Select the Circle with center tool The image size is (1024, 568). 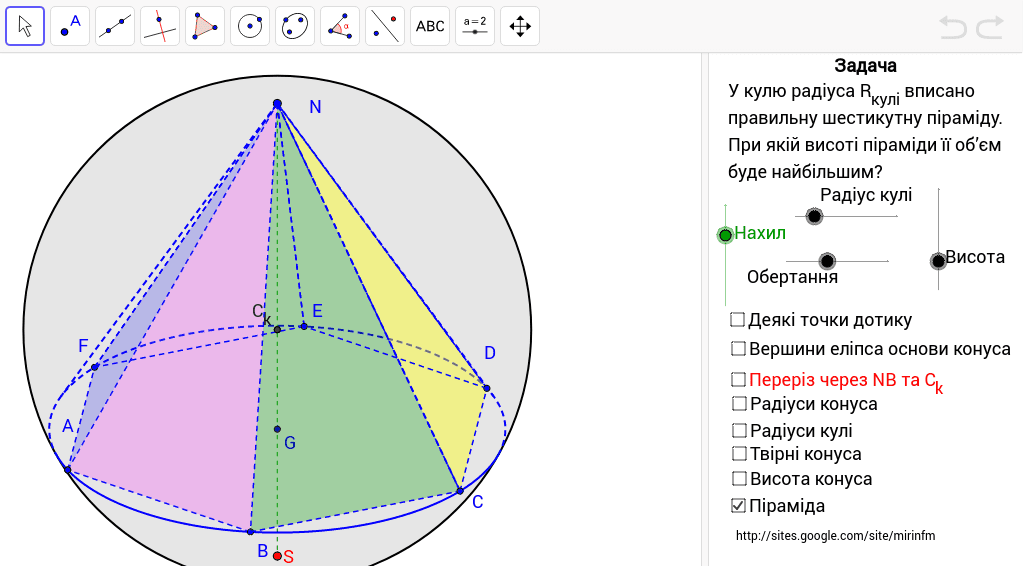[x=250, y=26]
